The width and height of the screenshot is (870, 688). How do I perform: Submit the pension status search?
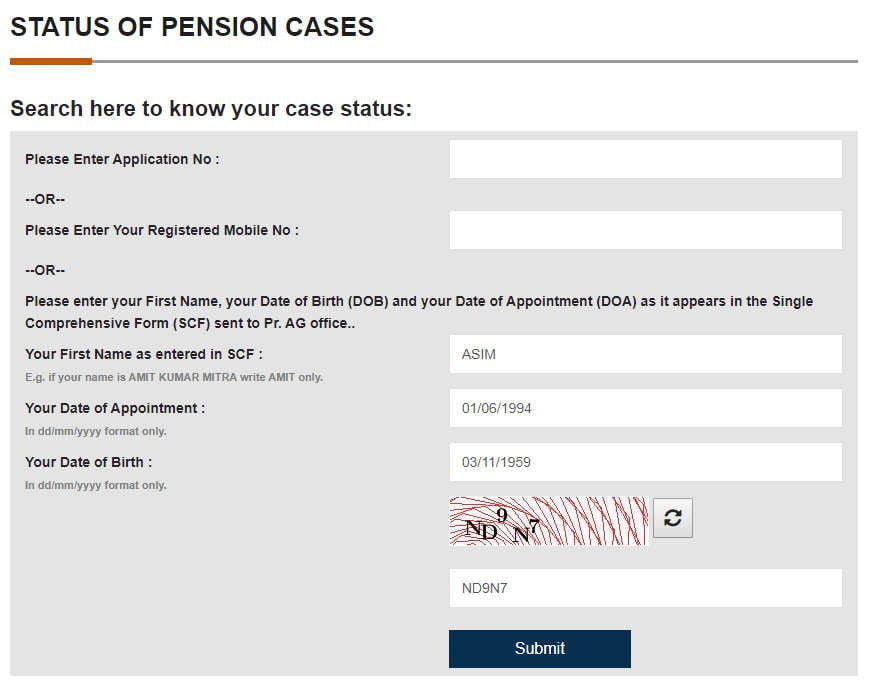[539, 648]
